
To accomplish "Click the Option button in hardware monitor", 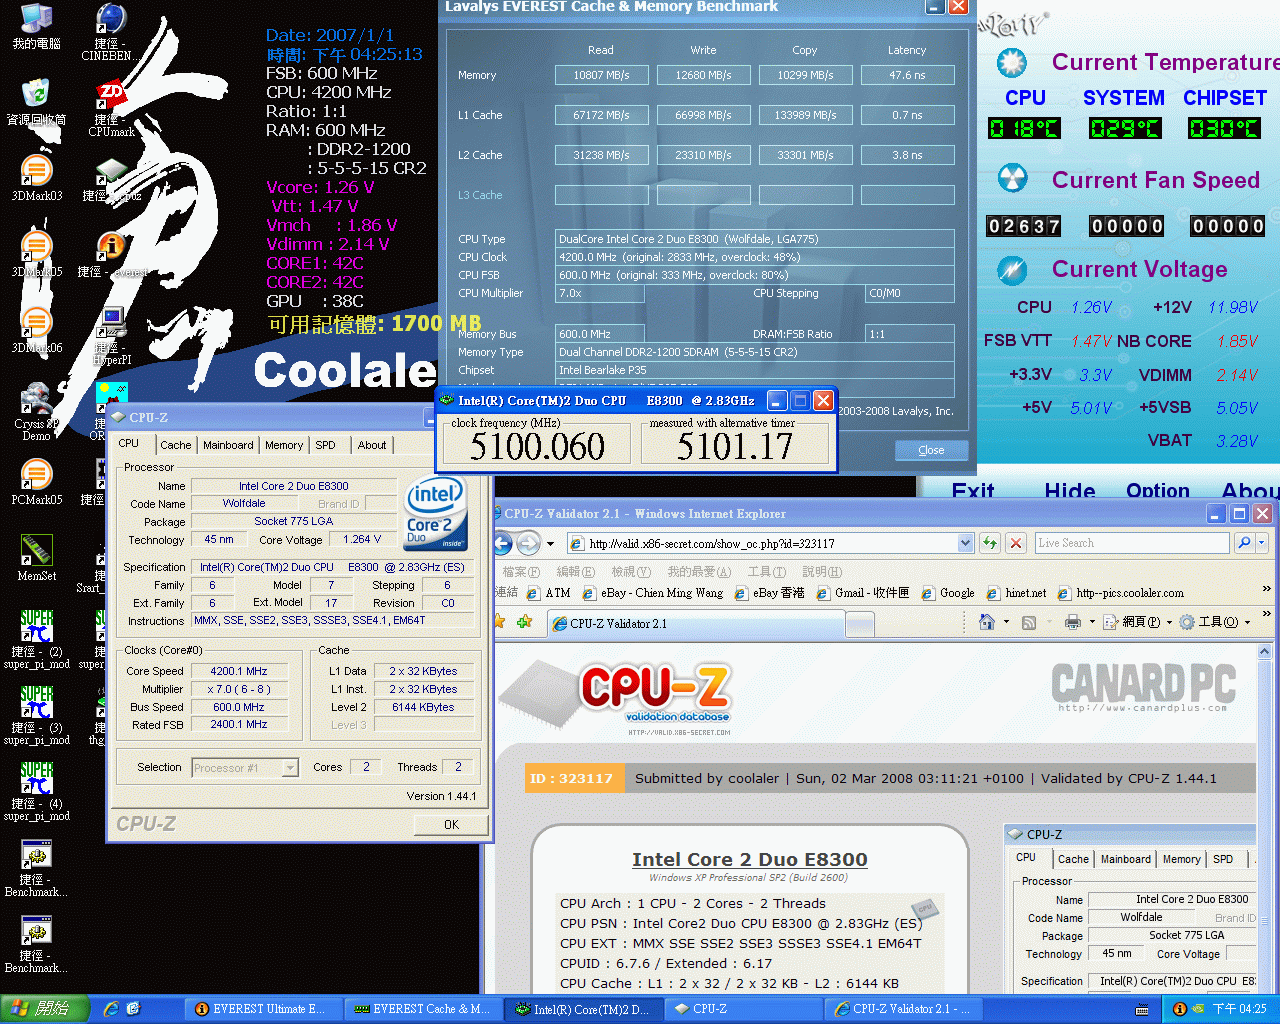I will click(x=1158, y=491).
